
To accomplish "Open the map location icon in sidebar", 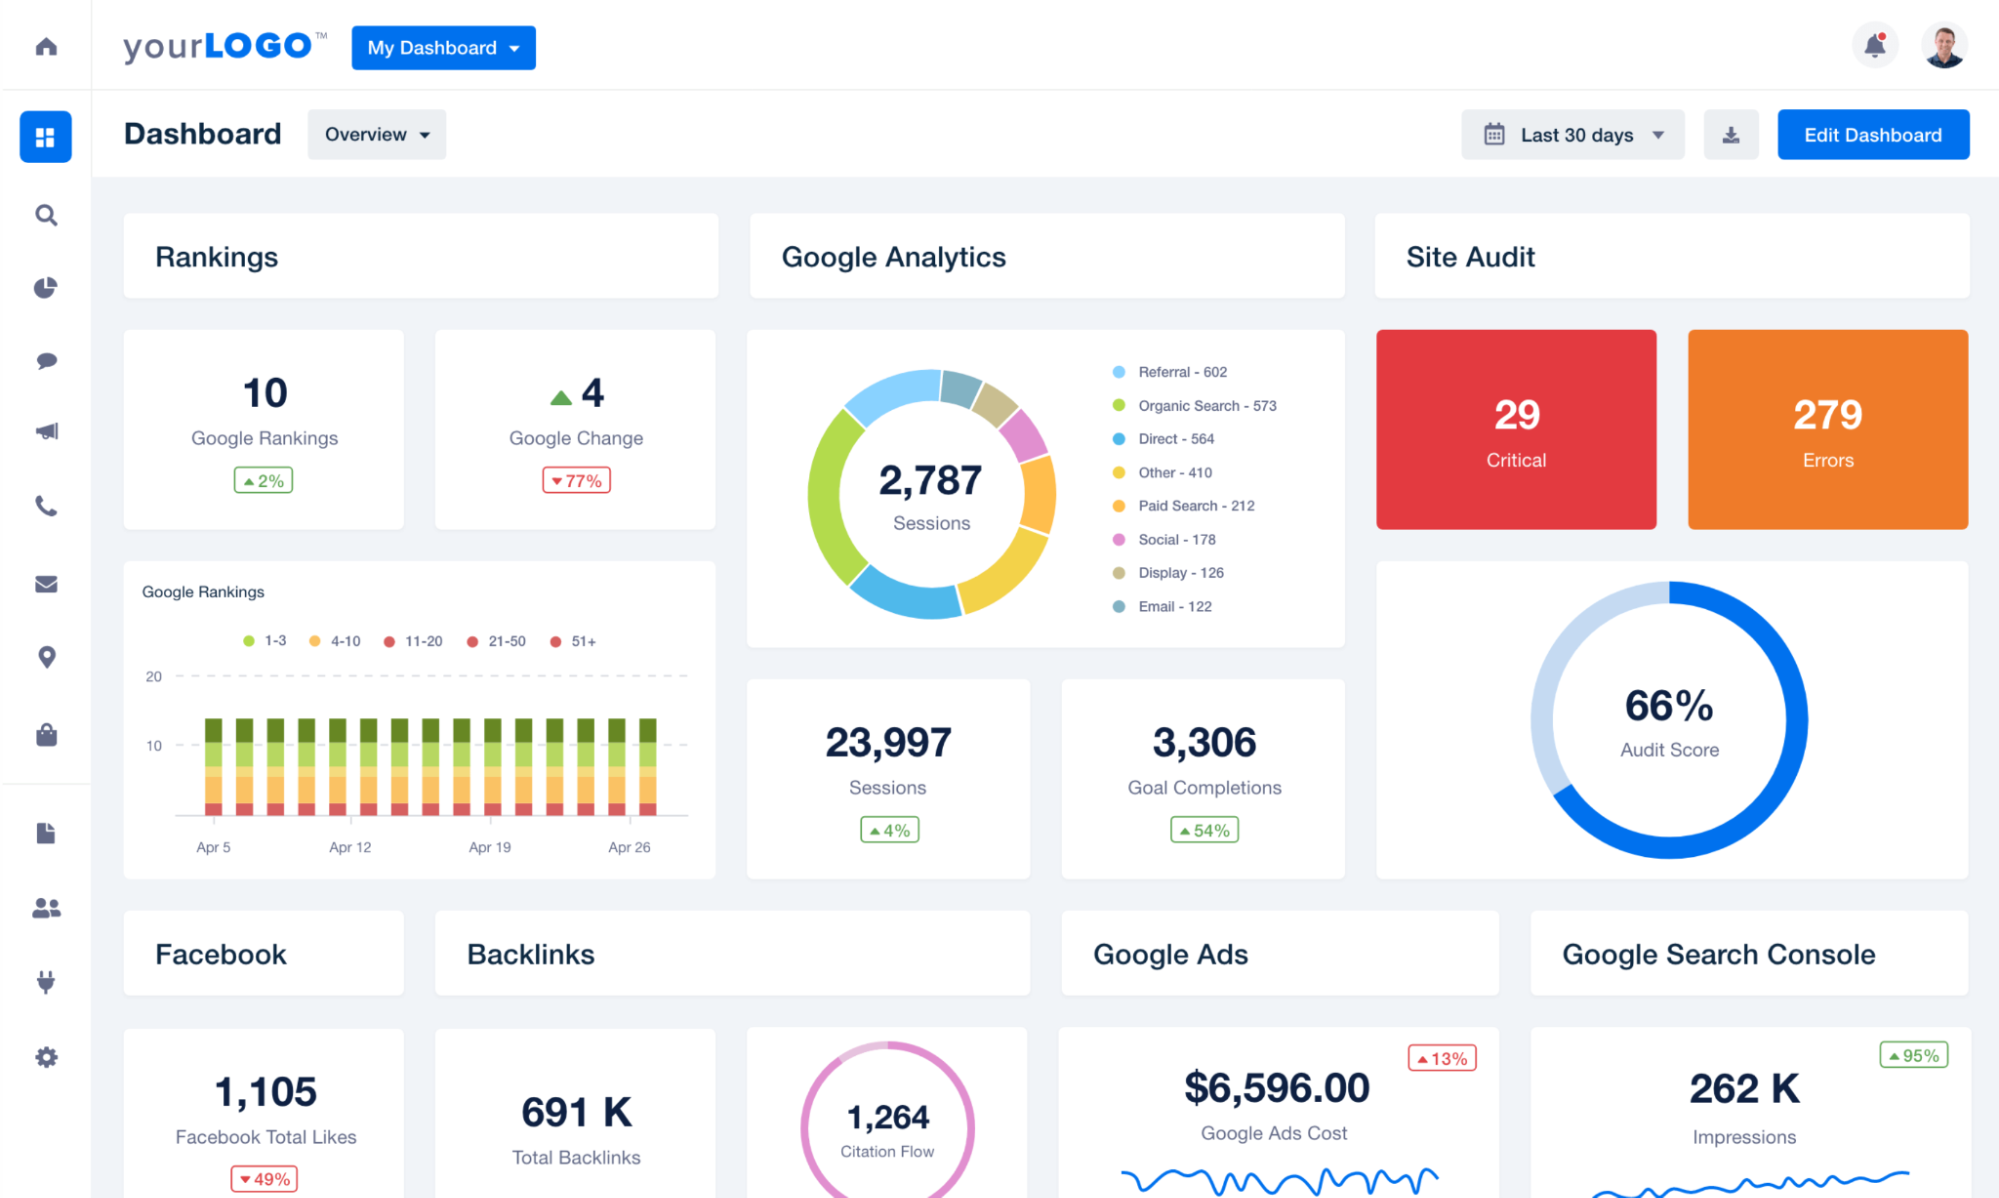I will click(45, 656).
